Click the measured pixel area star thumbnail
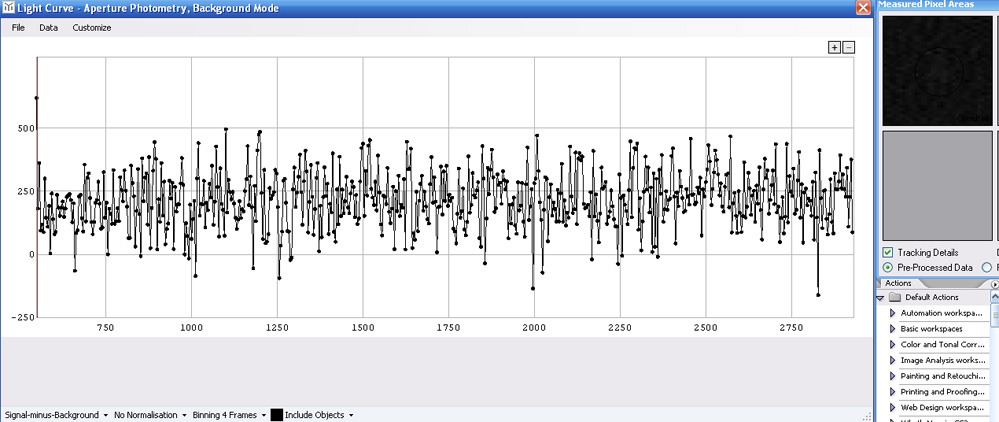 pyautogui.click(x=937, y=71)
